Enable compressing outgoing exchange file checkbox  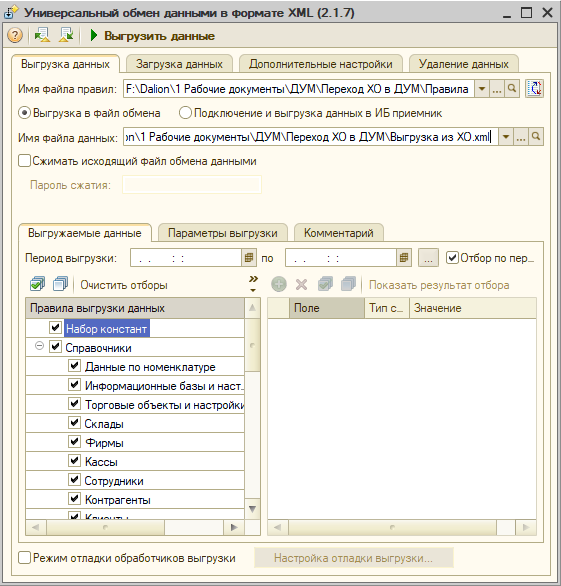[24, 161]
